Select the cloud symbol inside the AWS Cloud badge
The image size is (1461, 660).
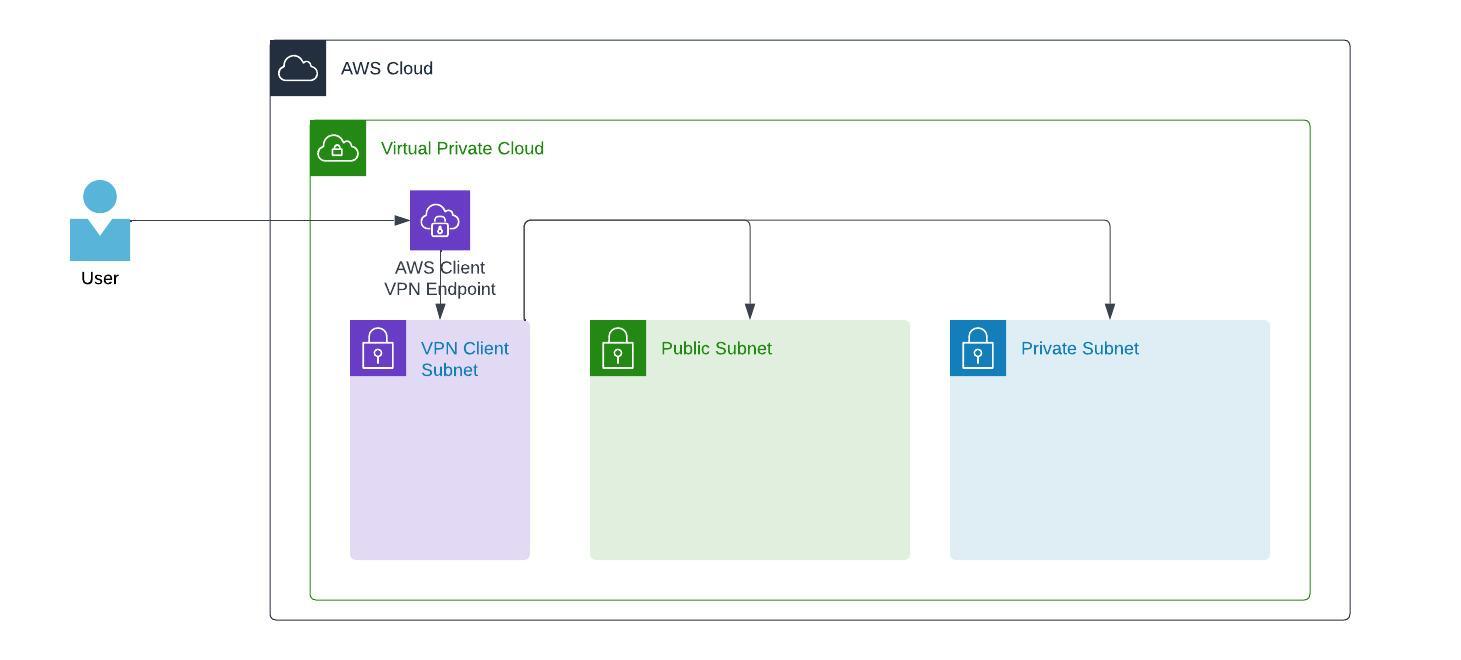click(x=297, y=66)
